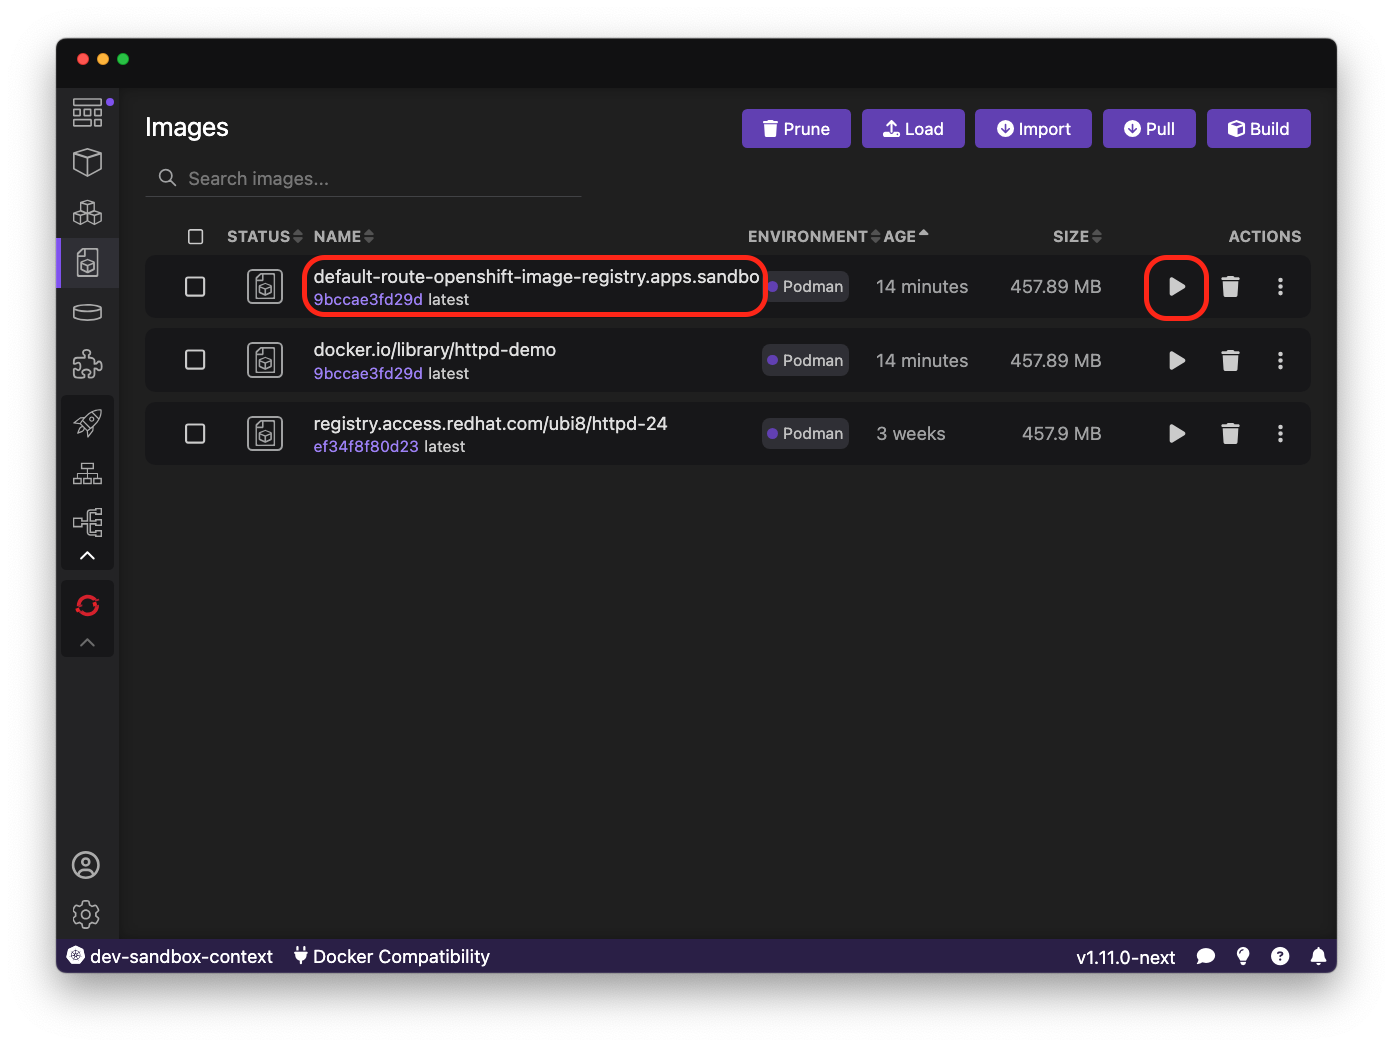Click dev-sandbox-context in status bar
The height and width of the screenshot is (1047, 1393).
(170, 957)
